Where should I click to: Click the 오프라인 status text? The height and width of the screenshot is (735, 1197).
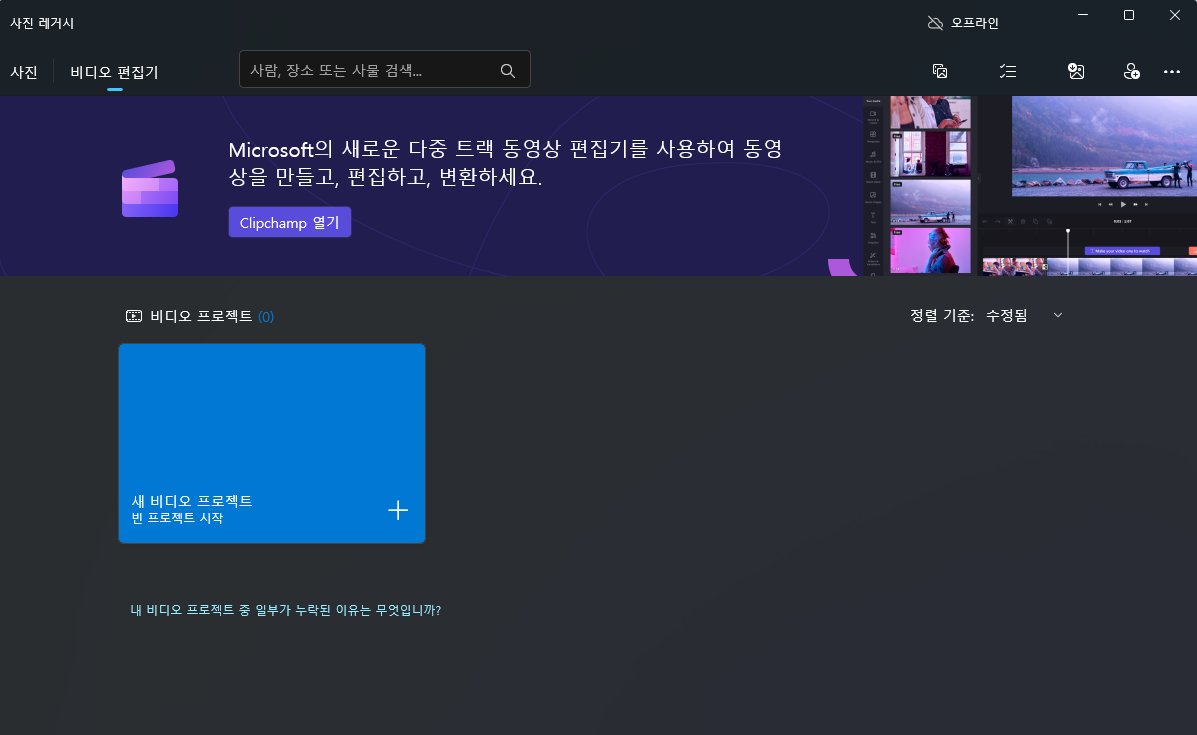click(x=975, y=23)
